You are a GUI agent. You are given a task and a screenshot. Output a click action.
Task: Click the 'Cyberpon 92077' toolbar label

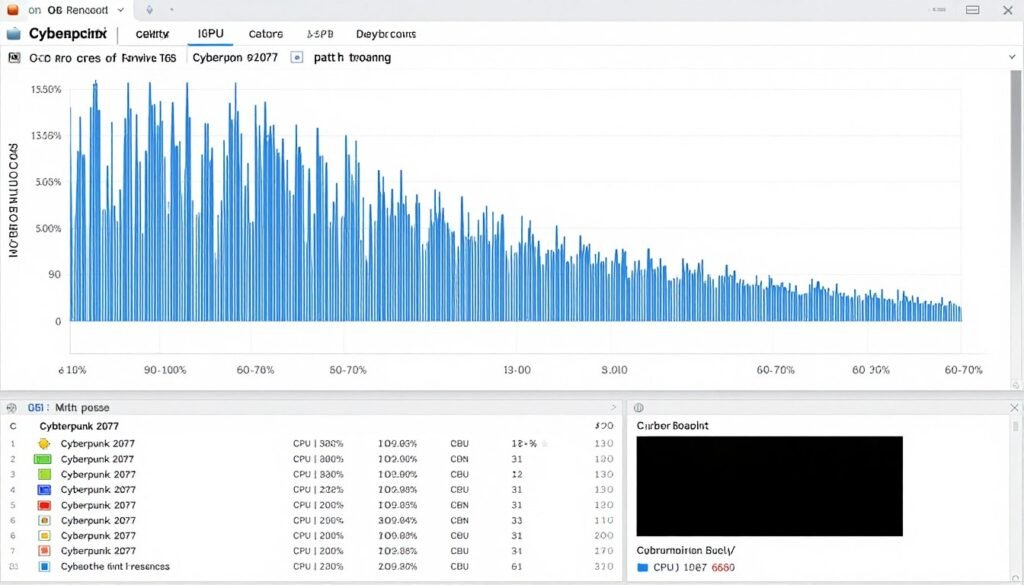pyautogui.click(x=235, y=57)
